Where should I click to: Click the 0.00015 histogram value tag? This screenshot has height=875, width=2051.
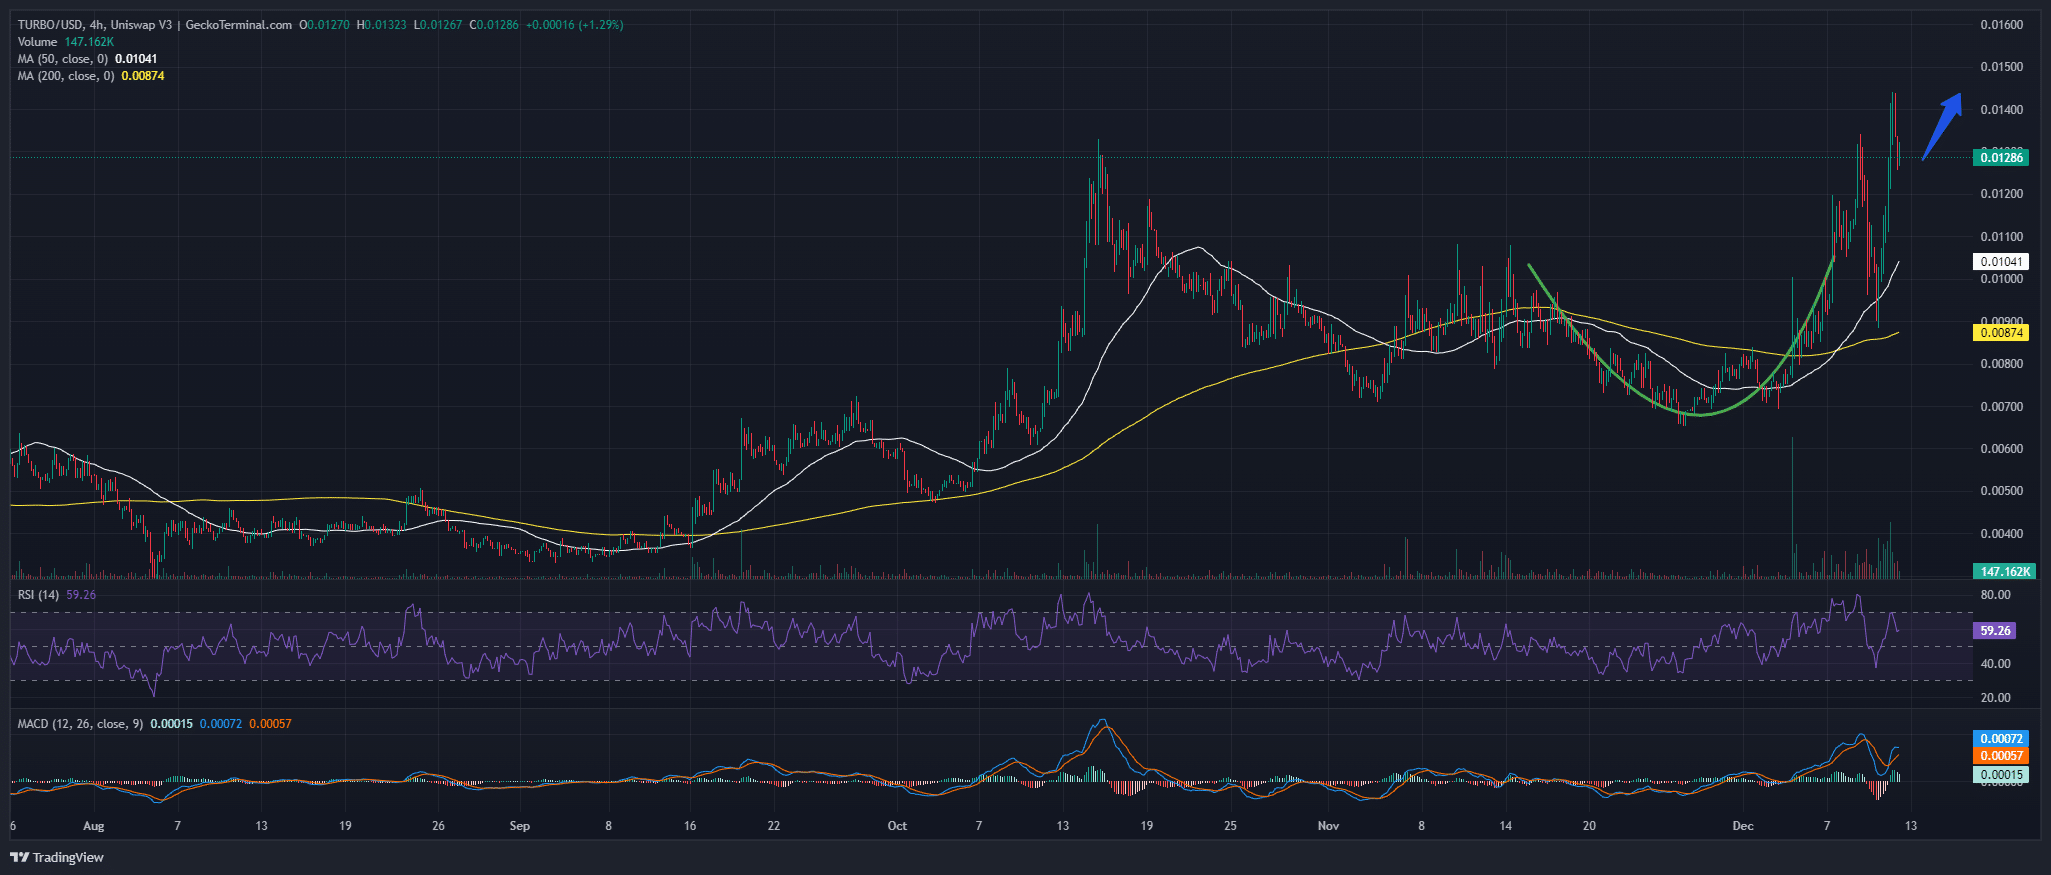(2001, 775)
